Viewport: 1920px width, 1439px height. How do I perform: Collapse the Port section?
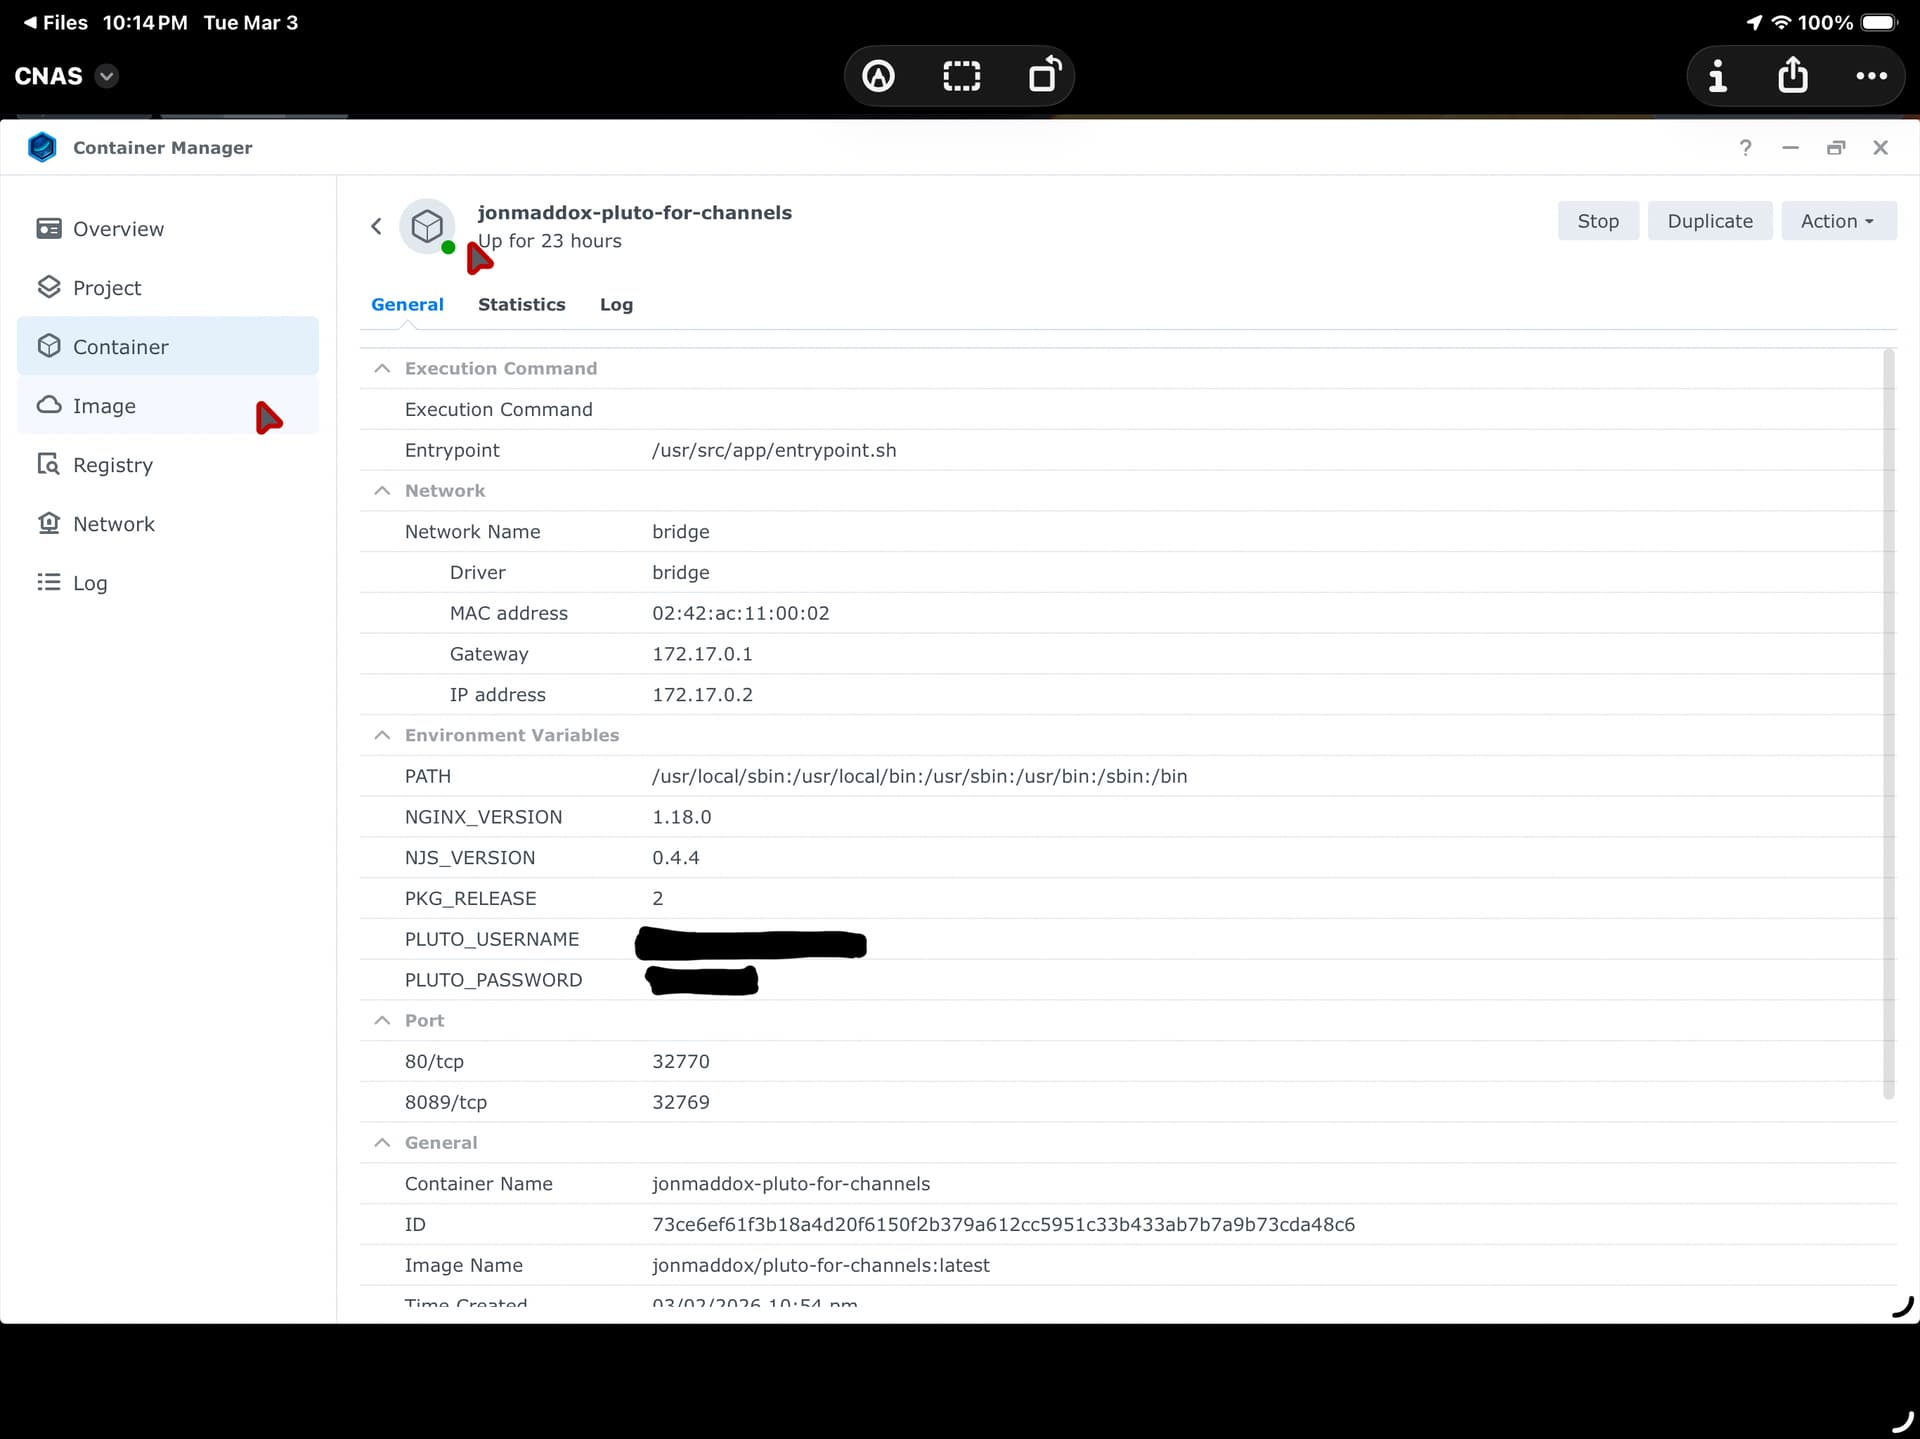382,1021
